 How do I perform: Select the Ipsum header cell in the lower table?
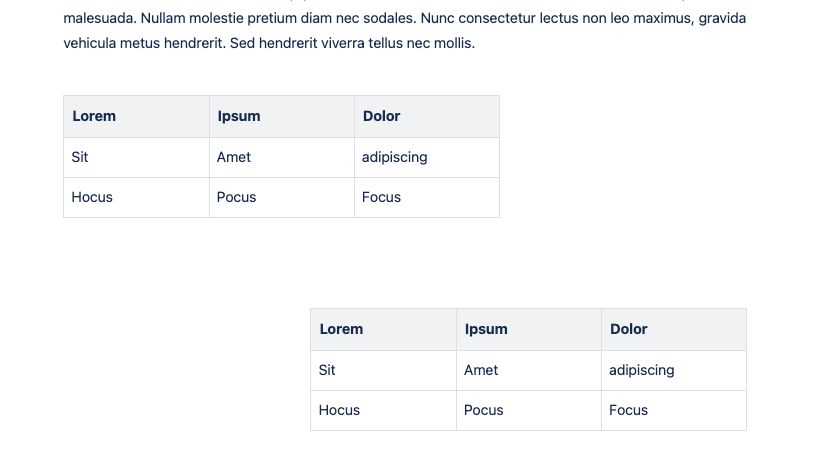coord(486,329)
